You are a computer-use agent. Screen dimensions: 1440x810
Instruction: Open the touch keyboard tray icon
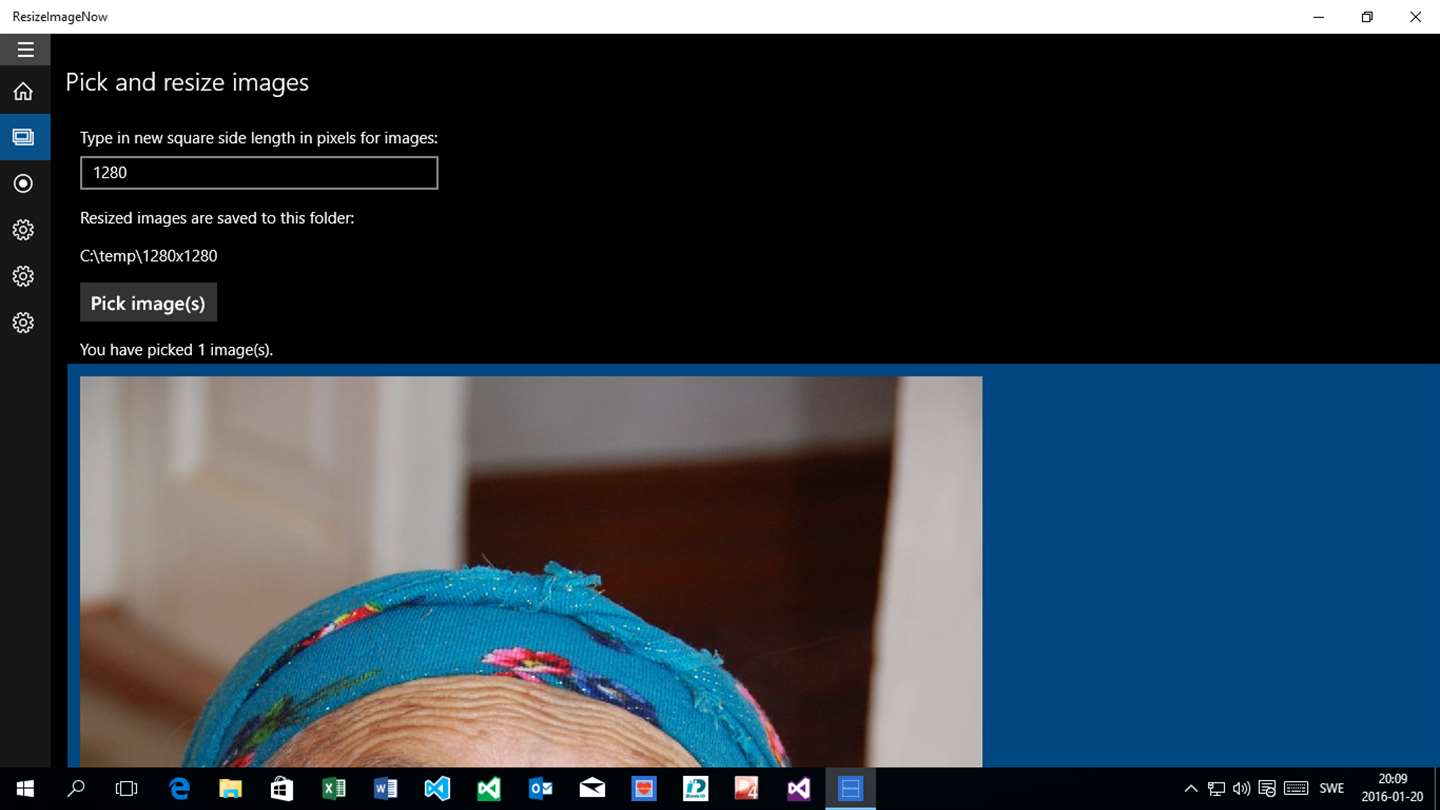[1296, 789]
